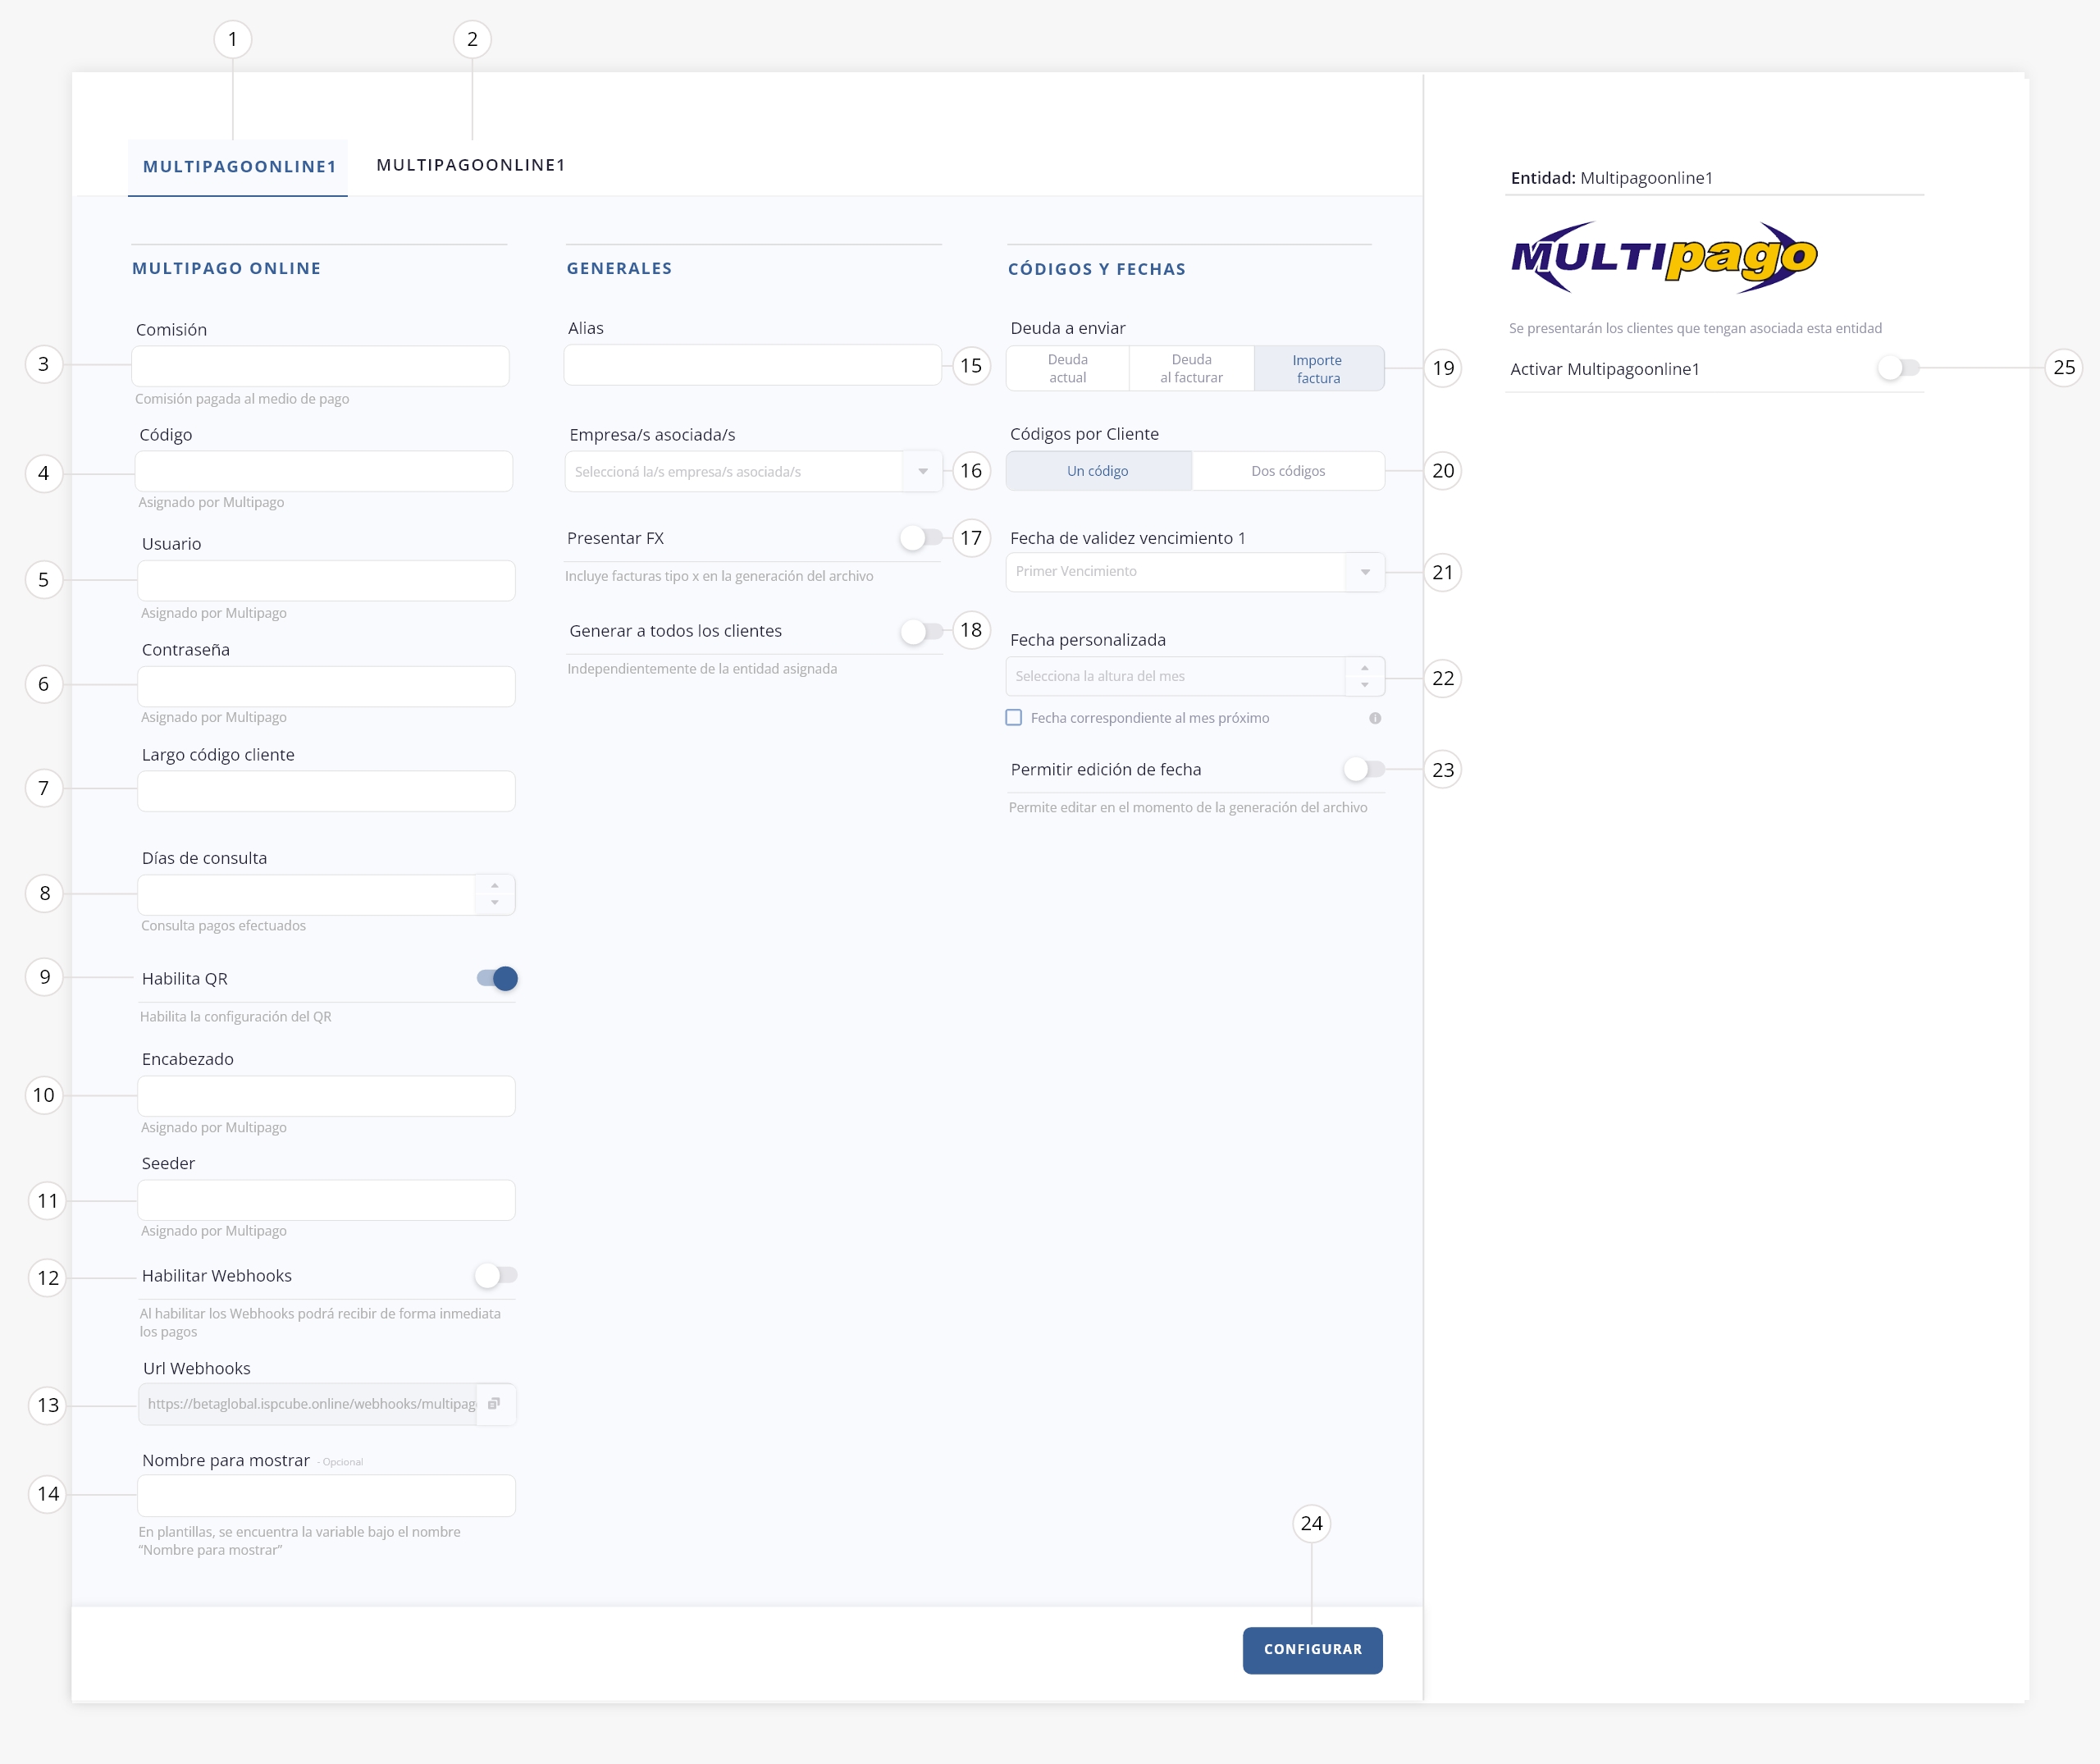Click the Multipago logo image
2100x1764 pixels.
1664,257
